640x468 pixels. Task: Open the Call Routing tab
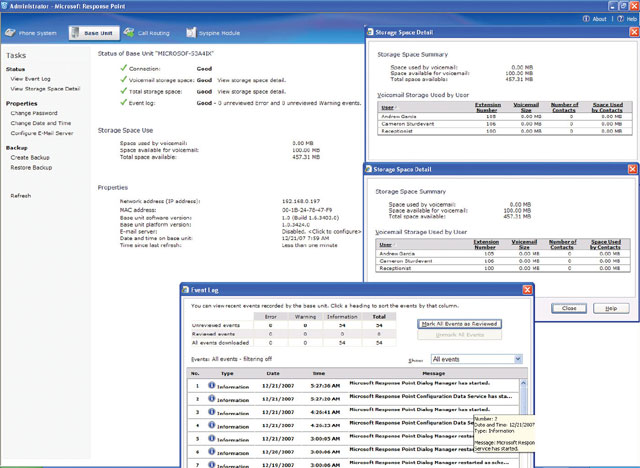coord(147,33)
